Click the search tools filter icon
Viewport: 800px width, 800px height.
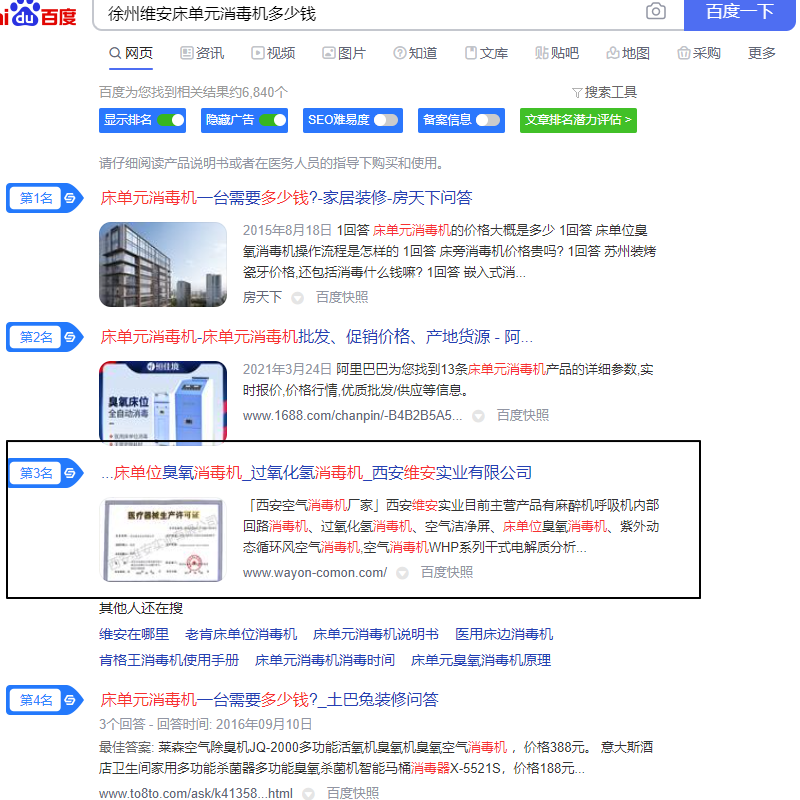[577, 93]
